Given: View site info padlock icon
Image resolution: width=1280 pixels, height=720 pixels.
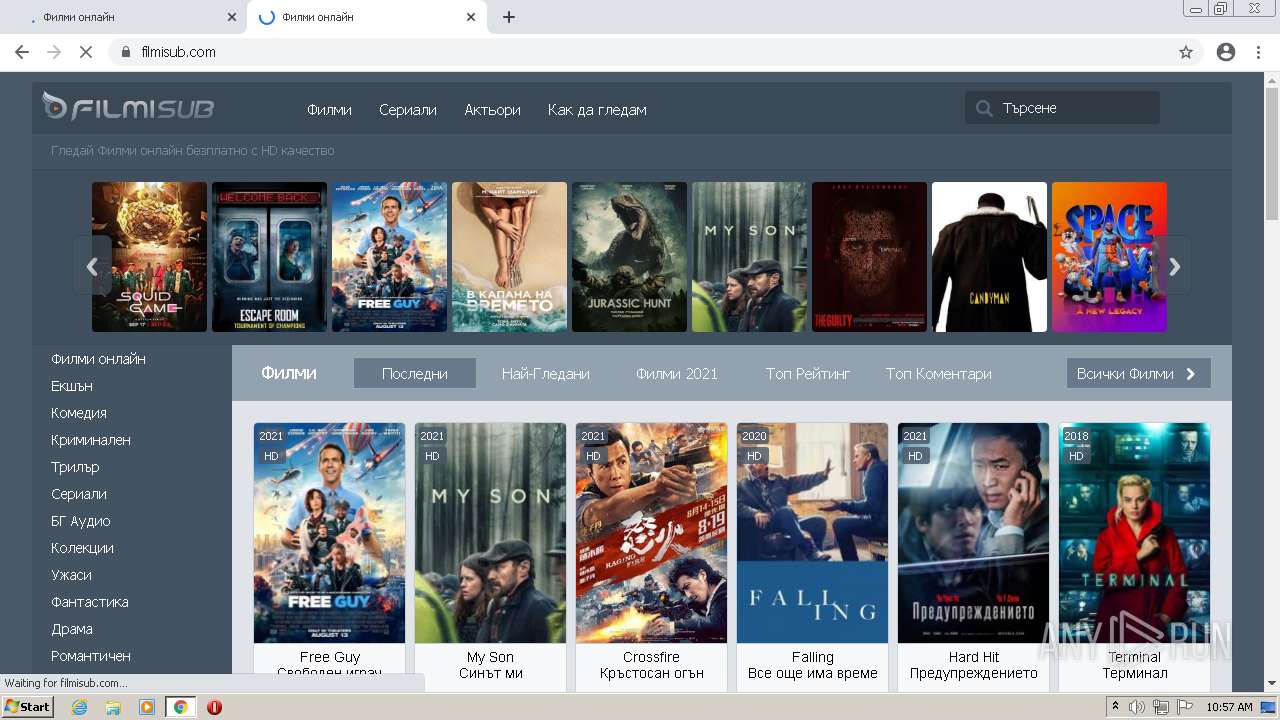Looking at the screenshot, I should [x=126, y=52].
